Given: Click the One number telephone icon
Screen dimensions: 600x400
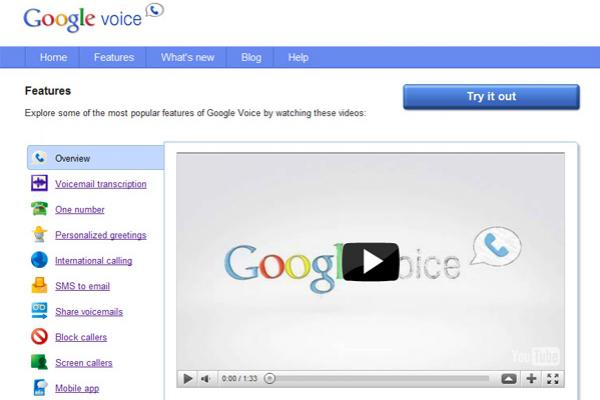Looking at the screenshot, I should click(39, 209).
